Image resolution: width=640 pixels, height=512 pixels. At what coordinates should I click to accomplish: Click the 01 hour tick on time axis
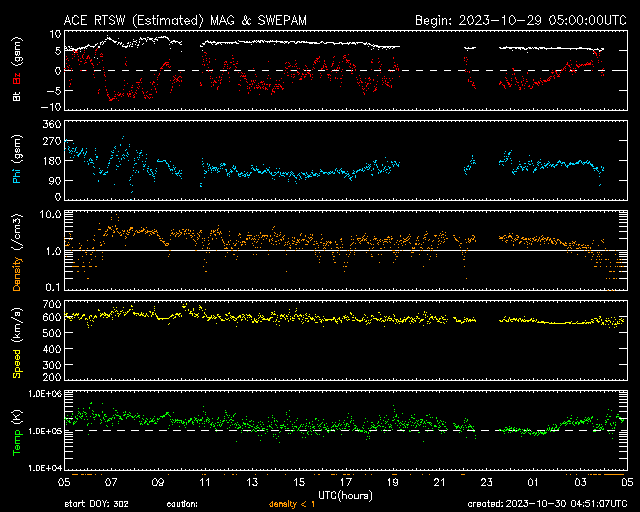534,482
